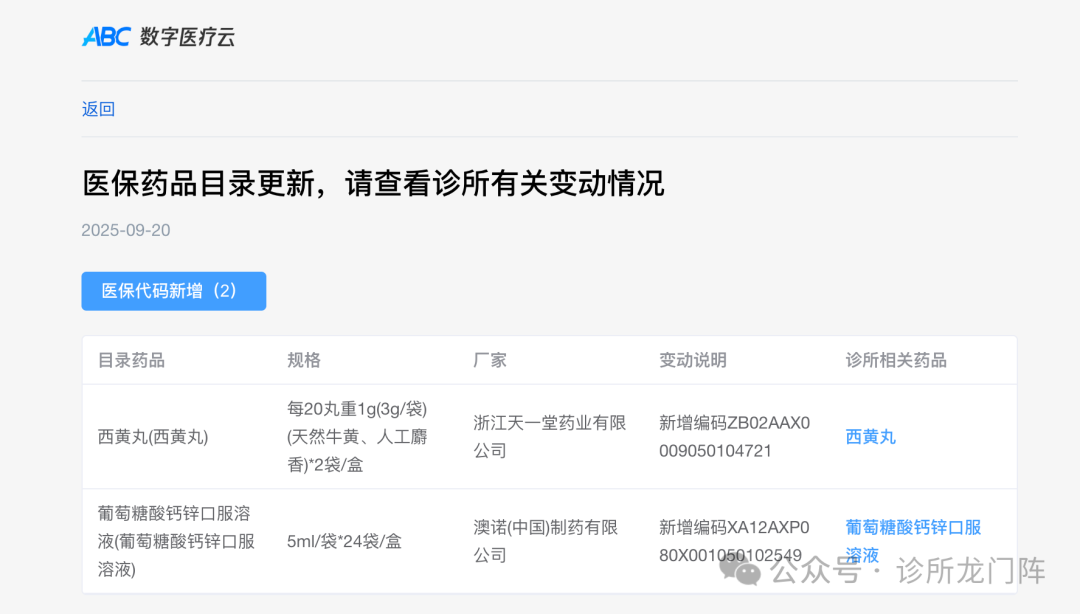The width and height of the screenshot is (1080, 614).
Task: Select the 5ml/袋*24袋/盒 specification cell
Action: pyautogui.click(x=344, y=541)
